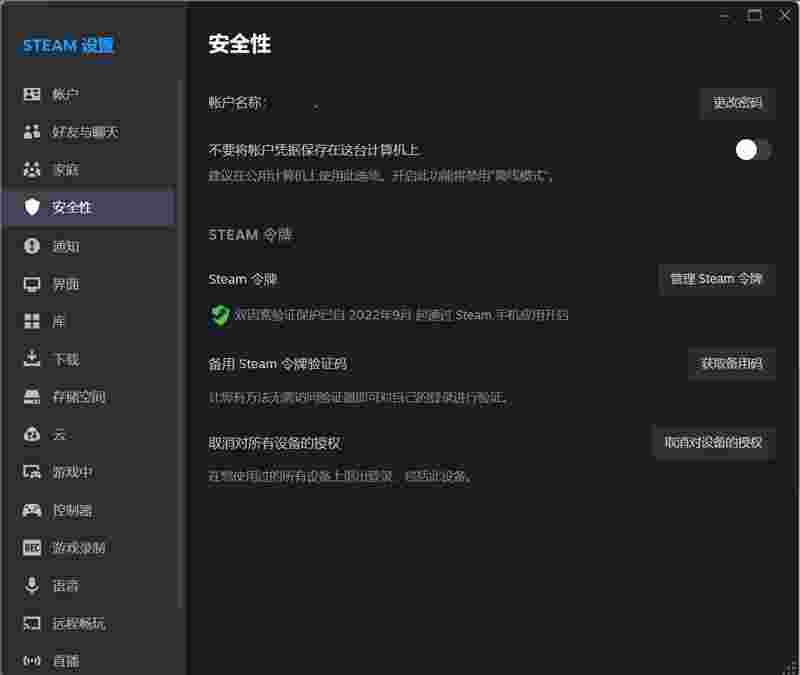The width and height of the screenshot is (800, 675).
Task: Open the 存储空间 (Storage) drive icon
Action: 32,396
